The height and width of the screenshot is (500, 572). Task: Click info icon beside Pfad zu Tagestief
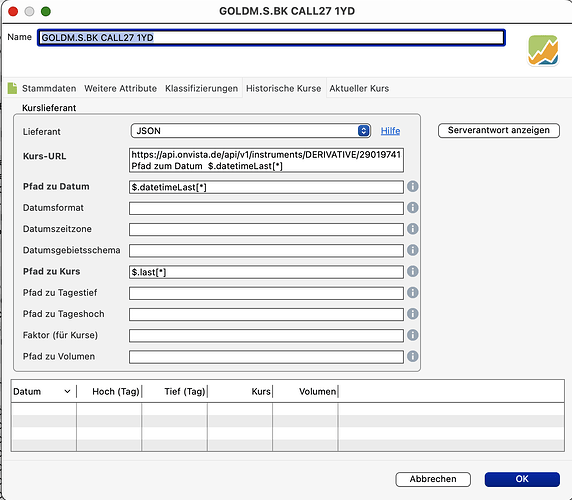click(x=413, y=292)
